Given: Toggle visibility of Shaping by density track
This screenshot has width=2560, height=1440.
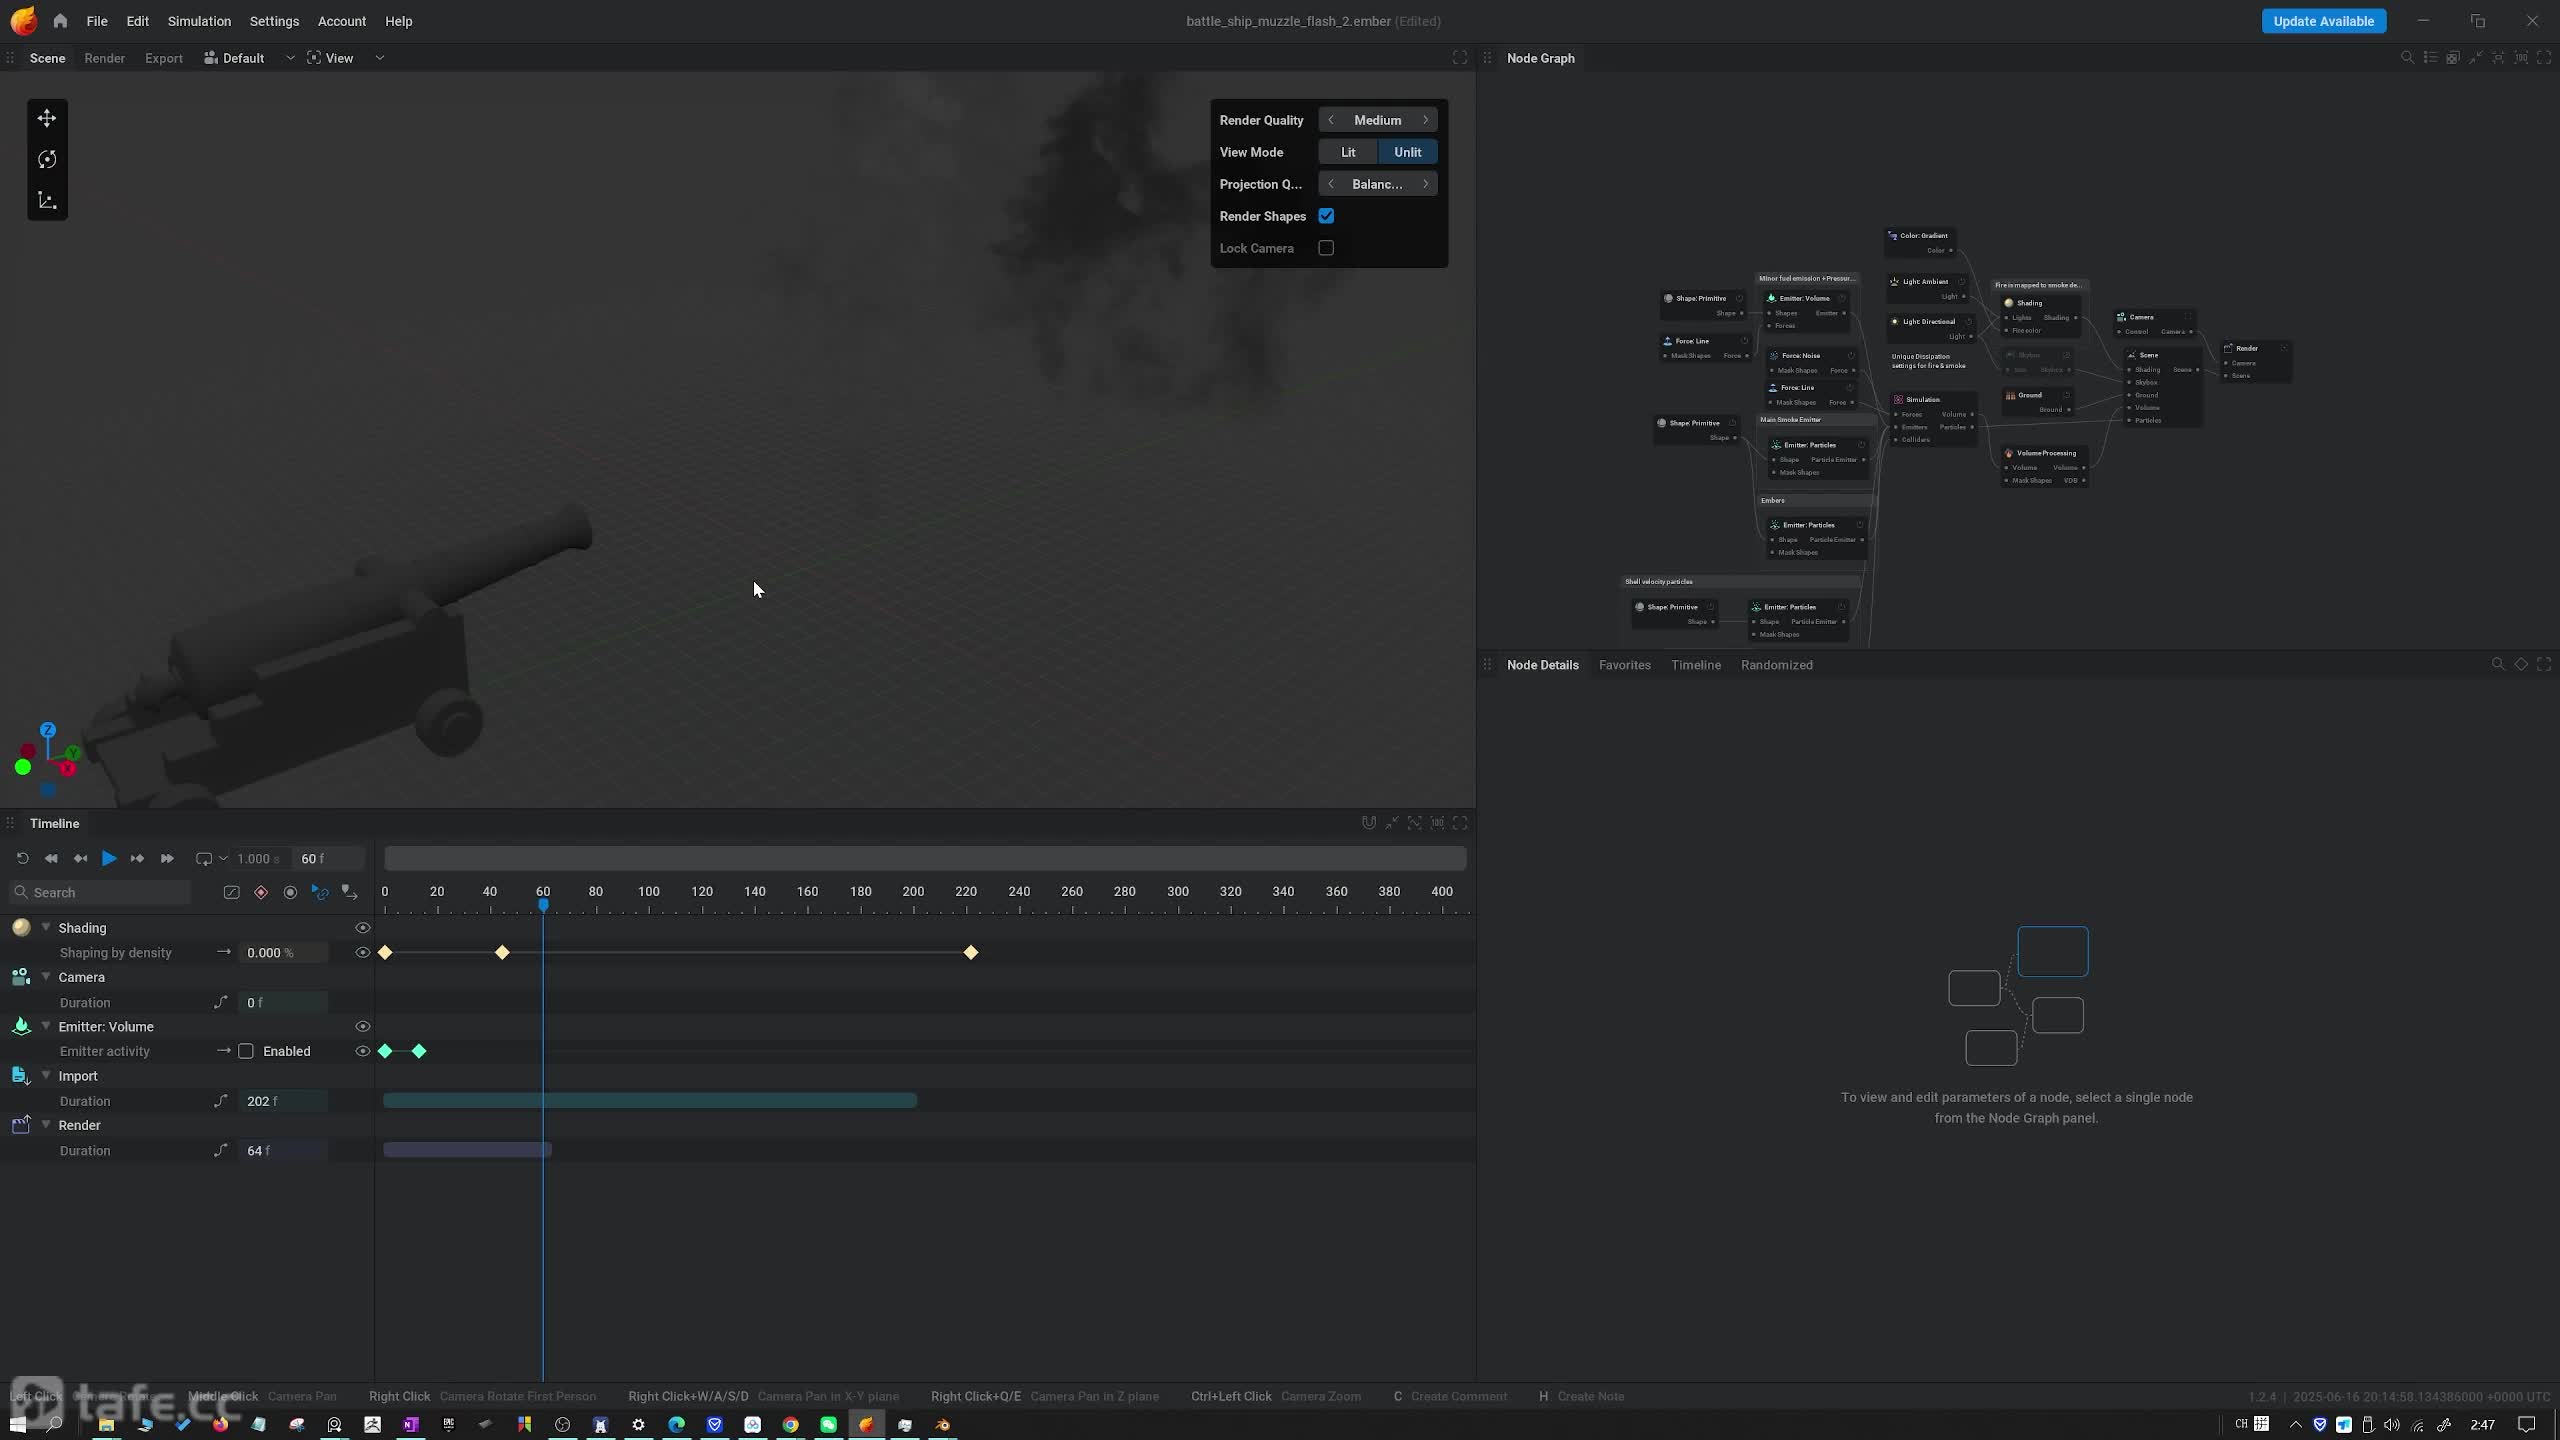Looking at the screenshot, I should (x=363, y=953).
